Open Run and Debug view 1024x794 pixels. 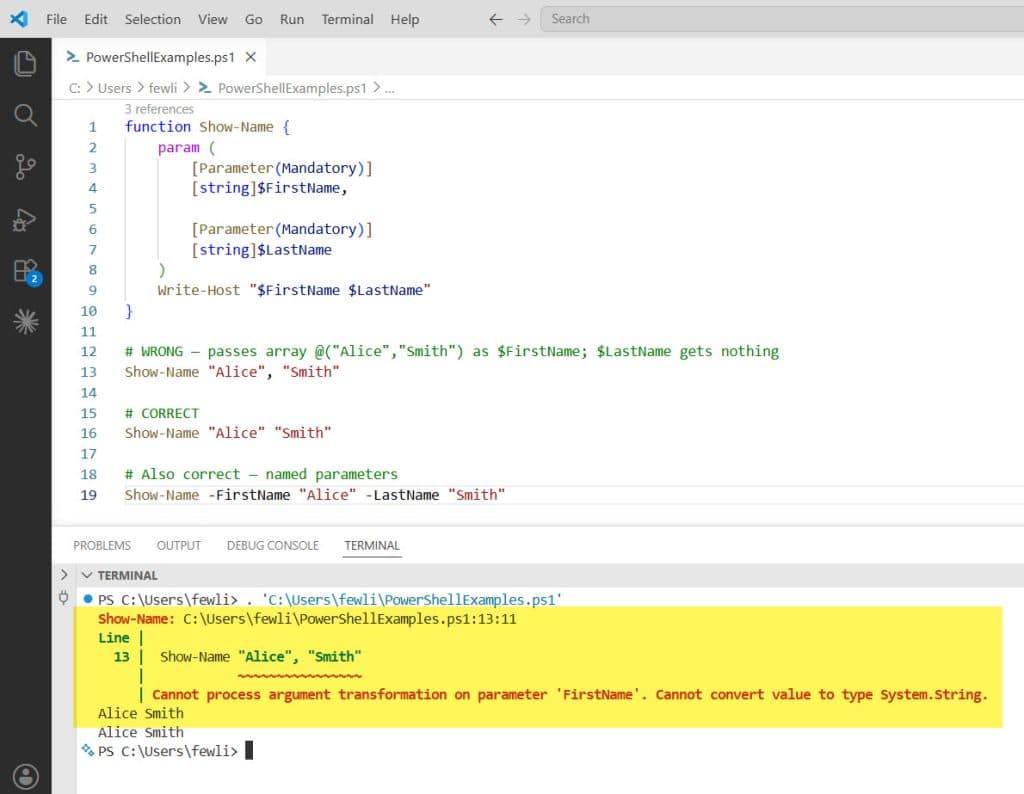coord(25,219)
